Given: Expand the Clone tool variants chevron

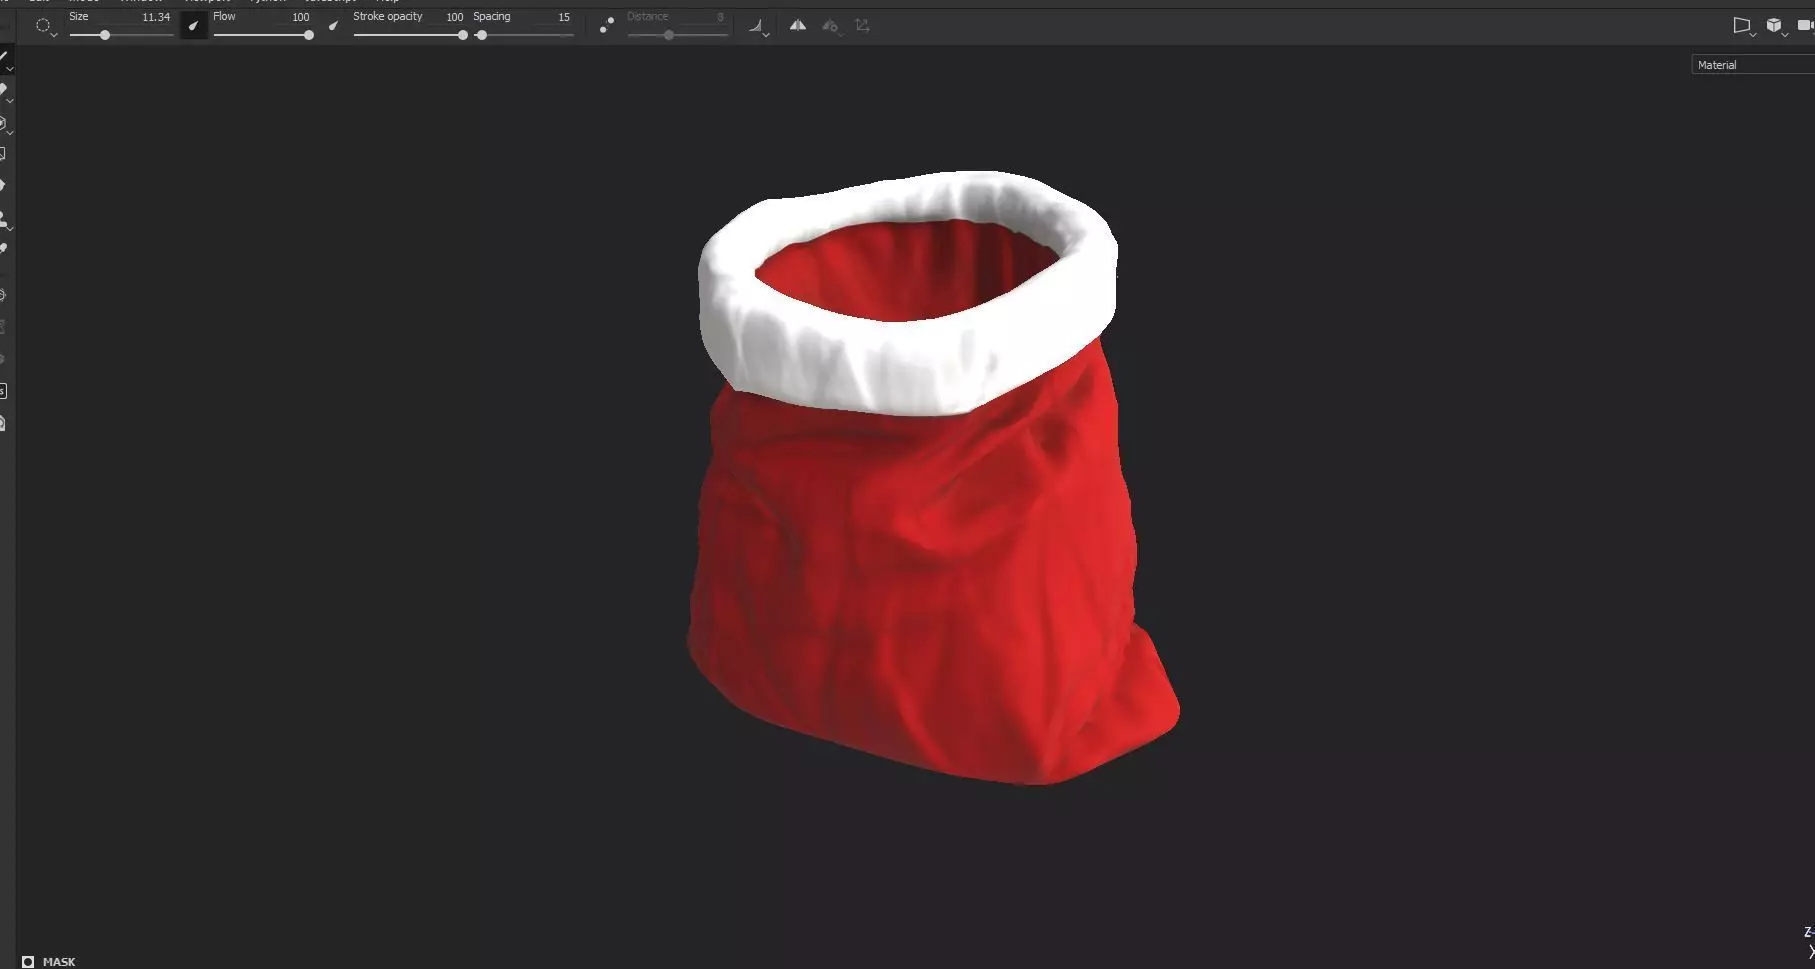Looking at the screenshot, I should tap(10, 229).
